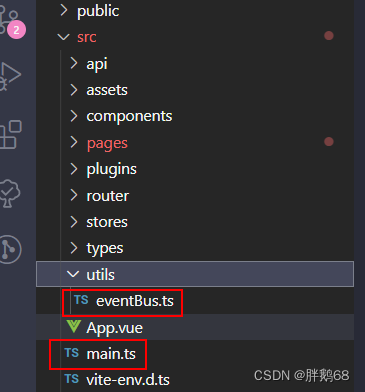The image size is (365, 392).
Task: Click the modified dot on src row
Action: coord(329,36)
